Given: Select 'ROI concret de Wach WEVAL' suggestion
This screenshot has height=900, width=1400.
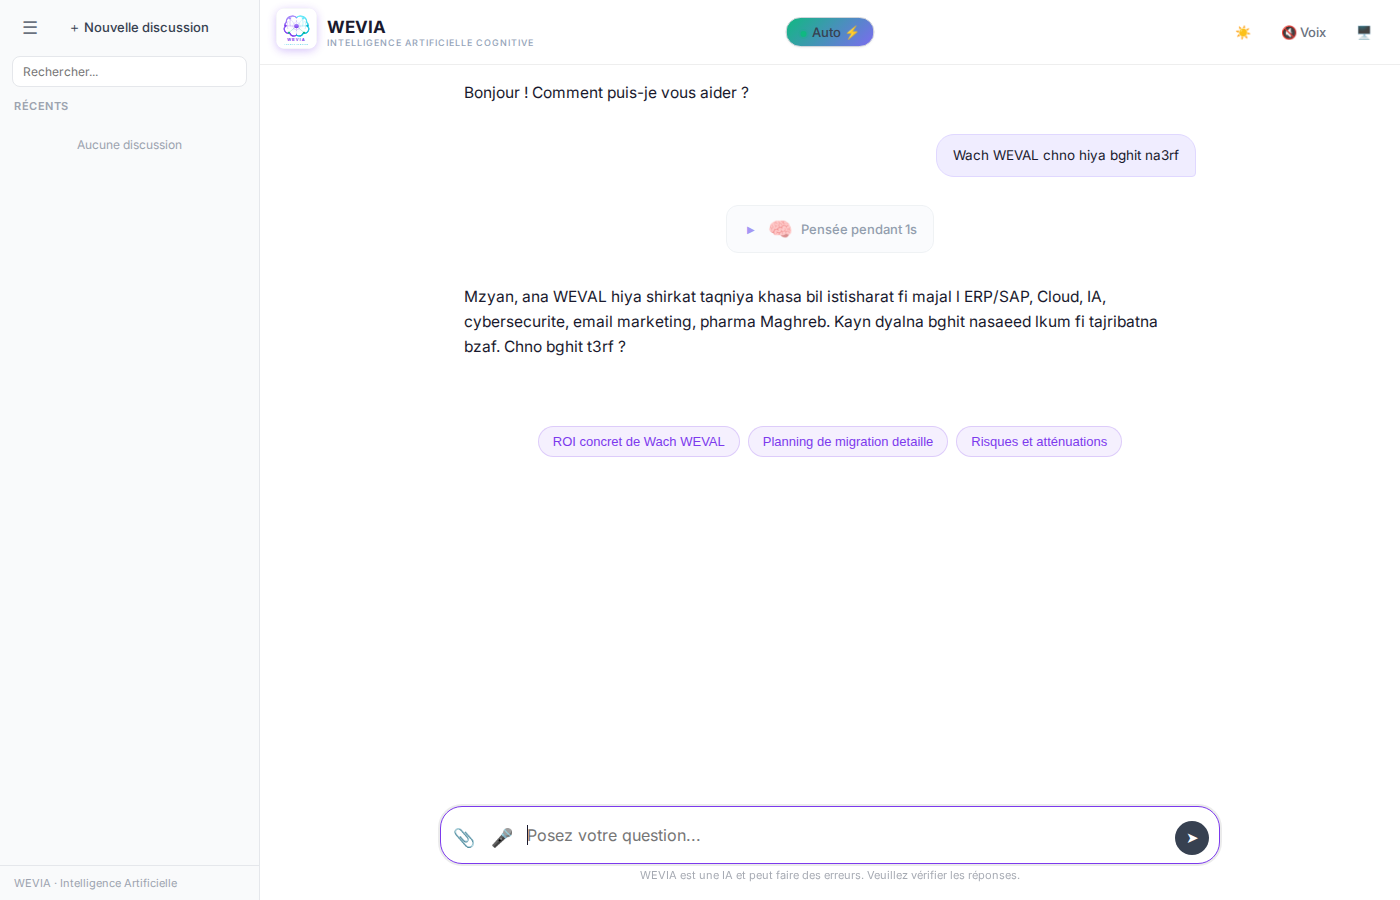Looking at the screenshot, I should click(638, 442).
